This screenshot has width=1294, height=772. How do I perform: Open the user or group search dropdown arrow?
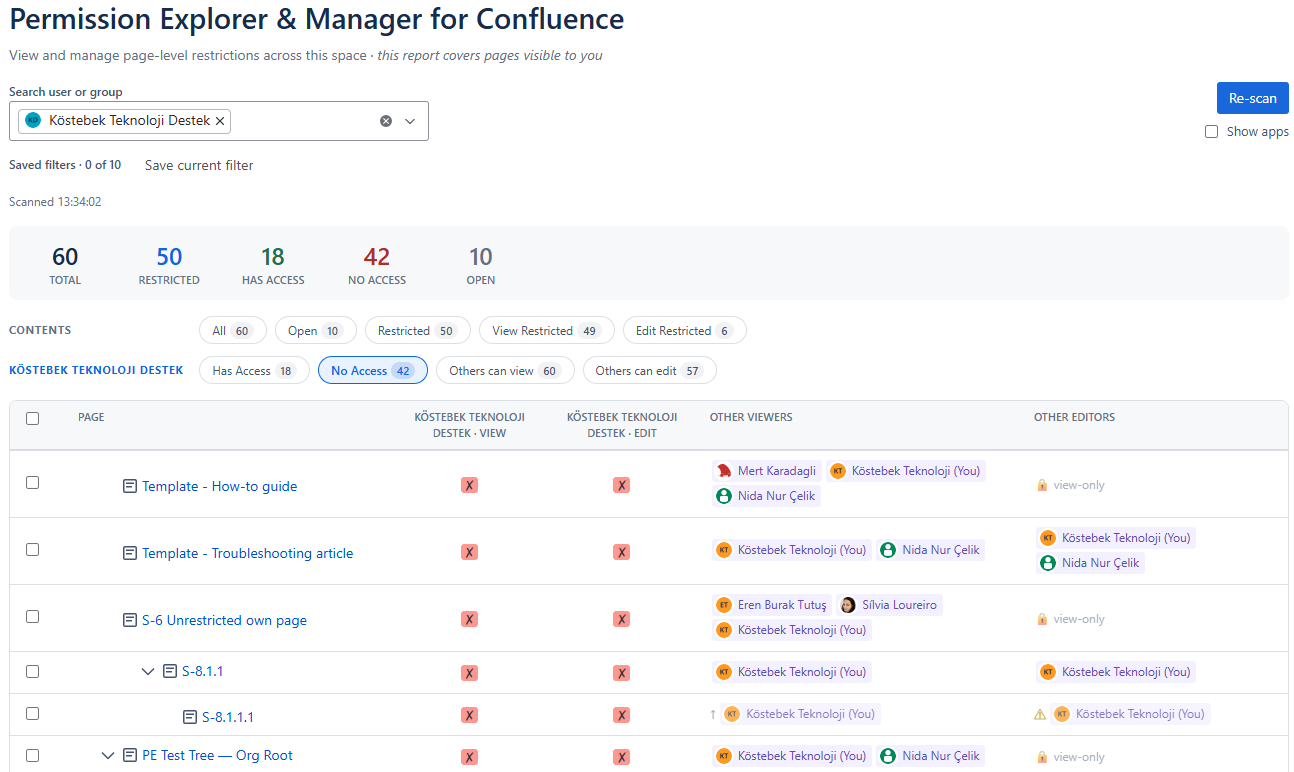pos(410,121)
